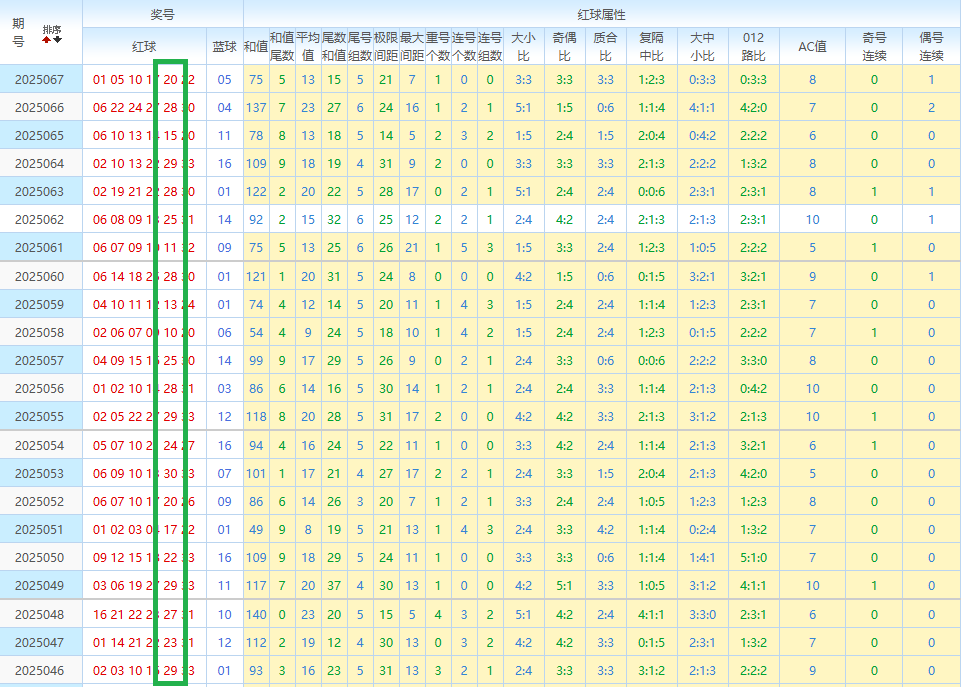Select period number 2025050
This screenshot has width=961, height=687.
[39, 558]
